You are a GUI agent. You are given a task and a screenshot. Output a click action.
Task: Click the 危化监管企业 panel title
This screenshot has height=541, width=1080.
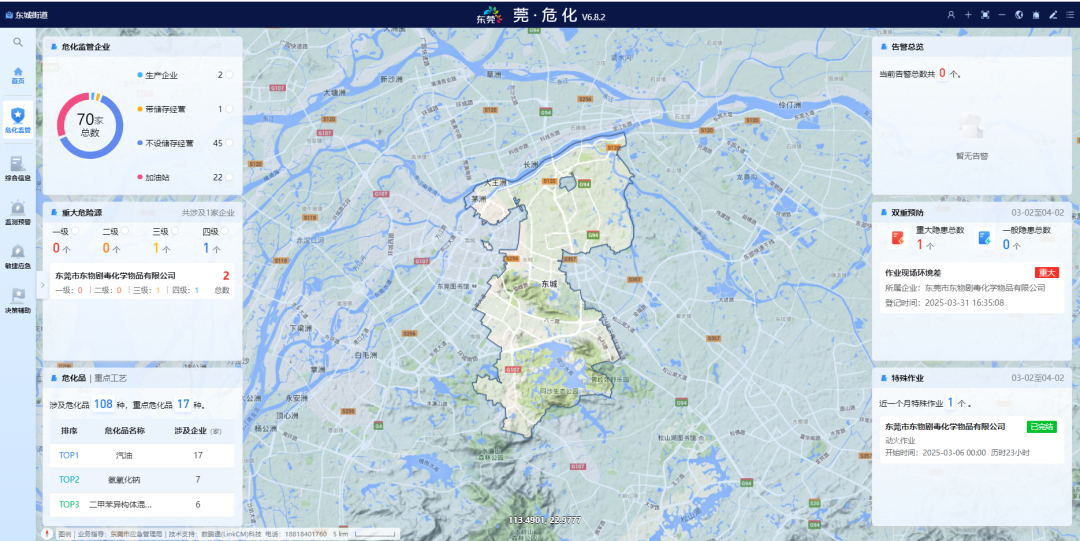85,47
